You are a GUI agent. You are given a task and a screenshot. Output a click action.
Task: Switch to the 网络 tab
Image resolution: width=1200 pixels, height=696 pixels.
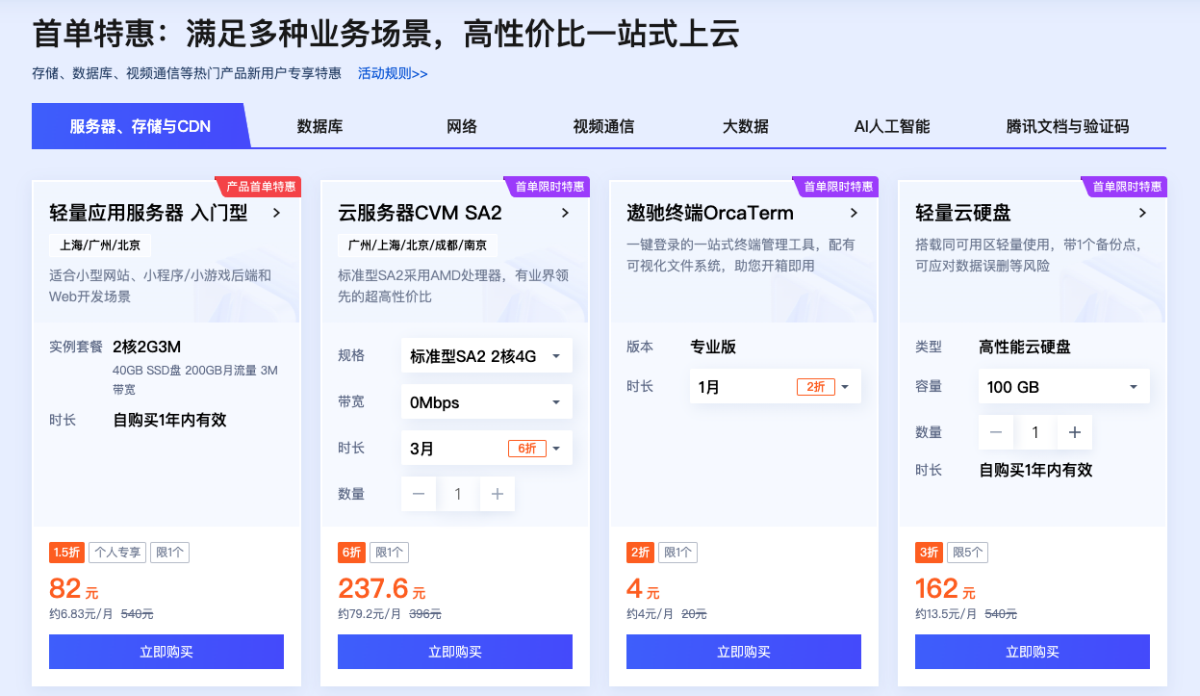click(462, 126)
